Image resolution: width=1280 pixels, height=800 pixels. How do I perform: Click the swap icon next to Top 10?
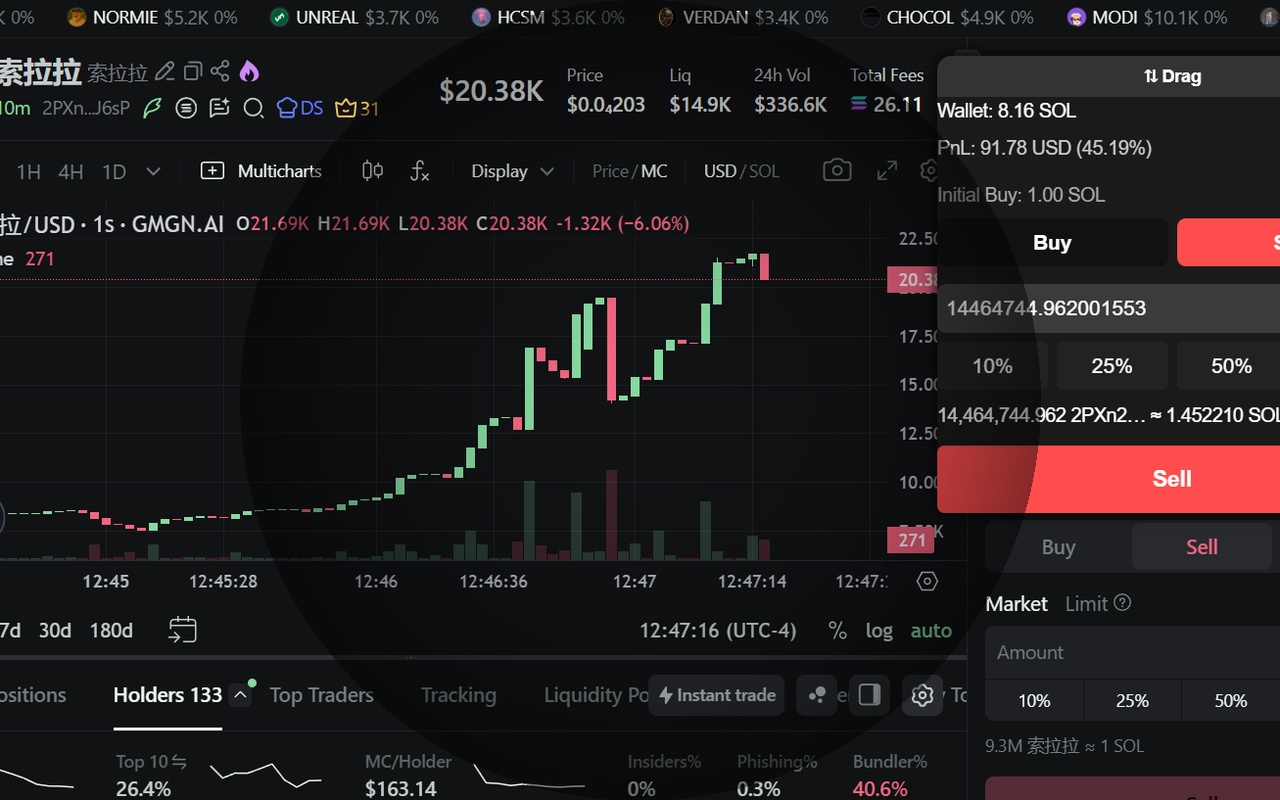(179, 762)
